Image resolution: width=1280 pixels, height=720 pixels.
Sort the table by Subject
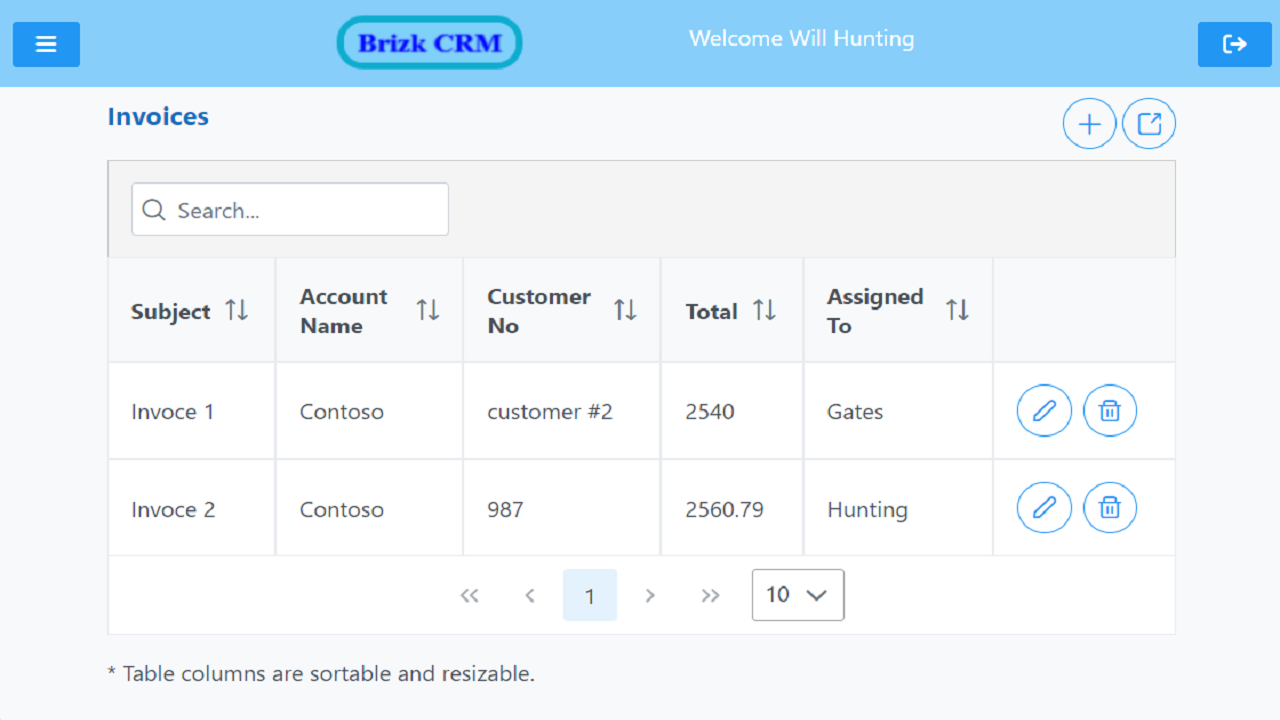pos(237,310)
